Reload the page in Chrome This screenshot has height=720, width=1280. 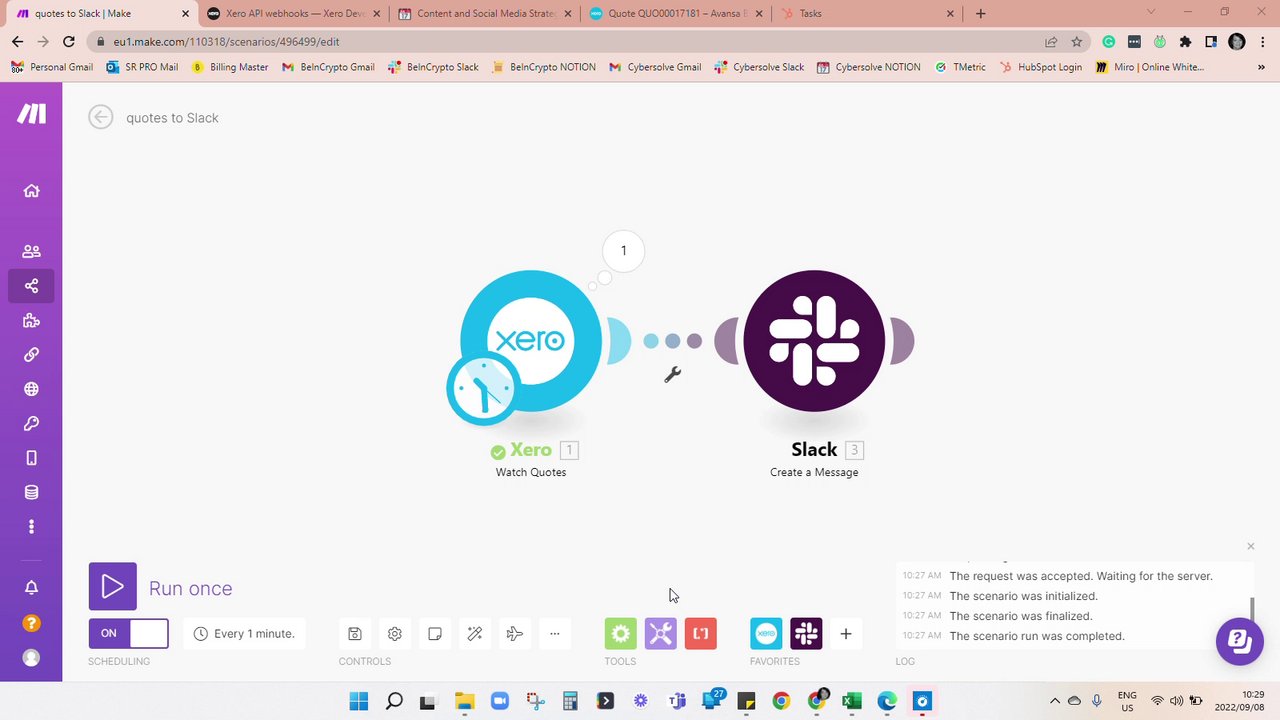click(x=68, y=42)
